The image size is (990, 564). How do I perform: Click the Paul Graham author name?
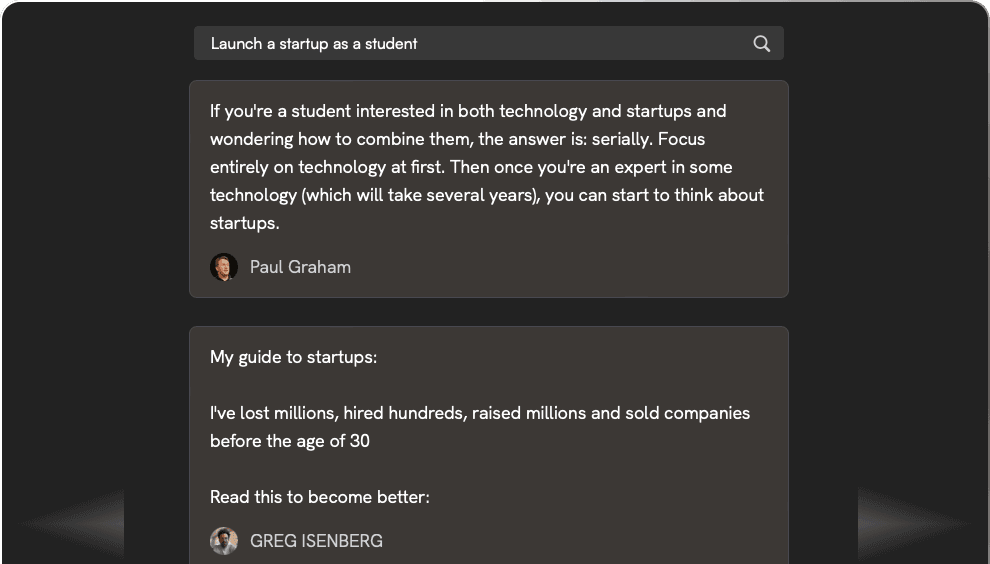coord(300,267)
